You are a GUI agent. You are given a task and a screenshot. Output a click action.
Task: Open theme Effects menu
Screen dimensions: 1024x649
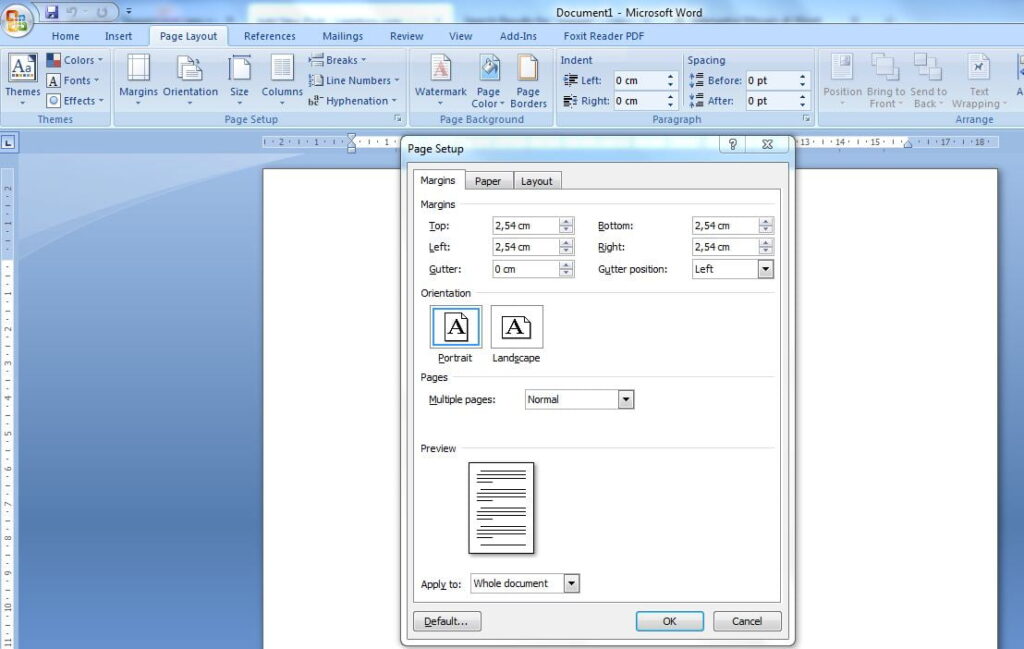75,101
